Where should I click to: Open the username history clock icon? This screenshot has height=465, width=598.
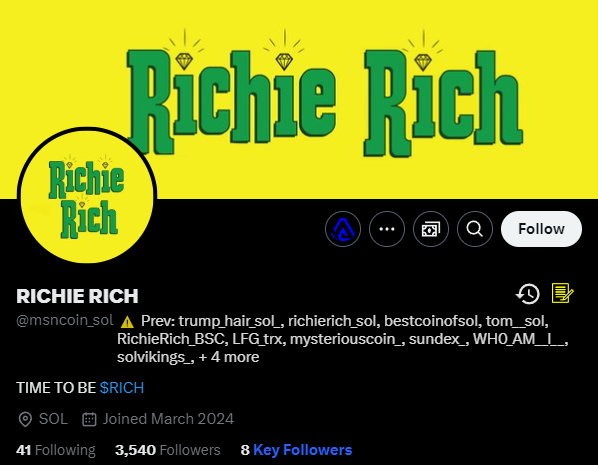[528, 294]
